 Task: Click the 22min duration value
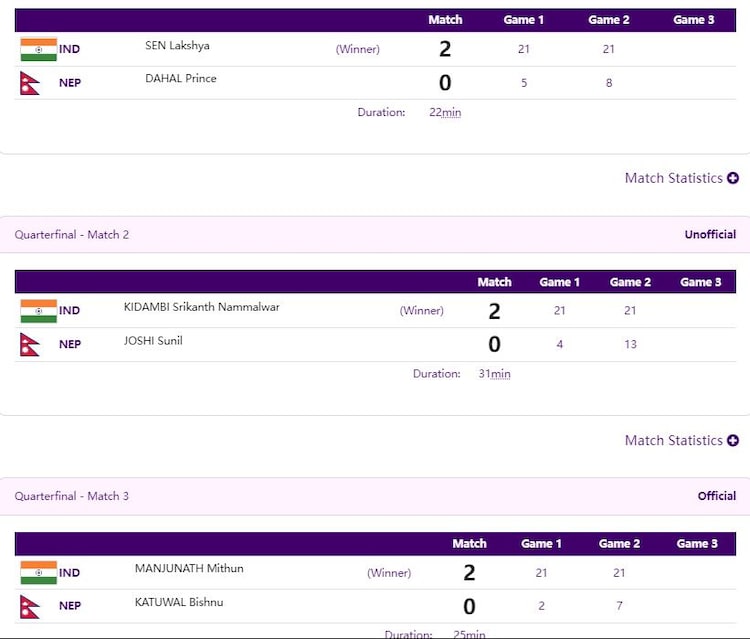[445, 113]
